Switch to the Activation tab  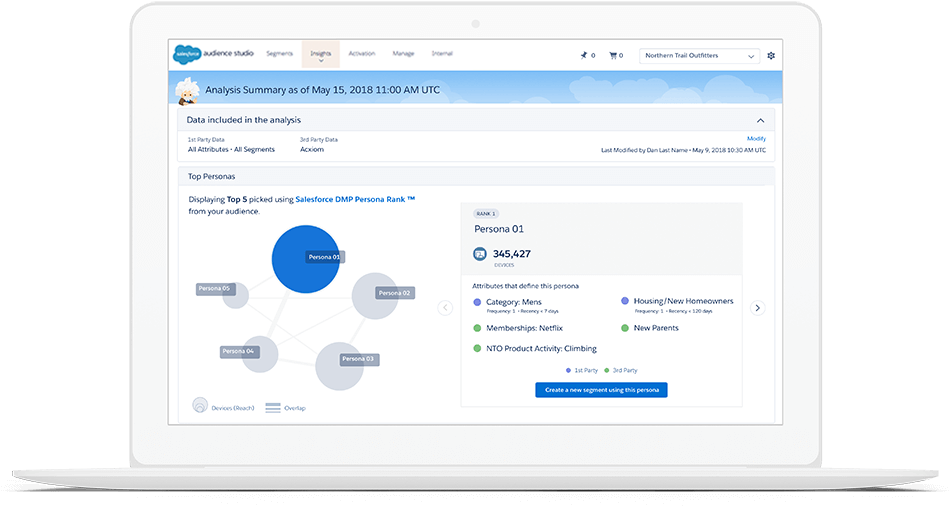(x=362, y=53)
